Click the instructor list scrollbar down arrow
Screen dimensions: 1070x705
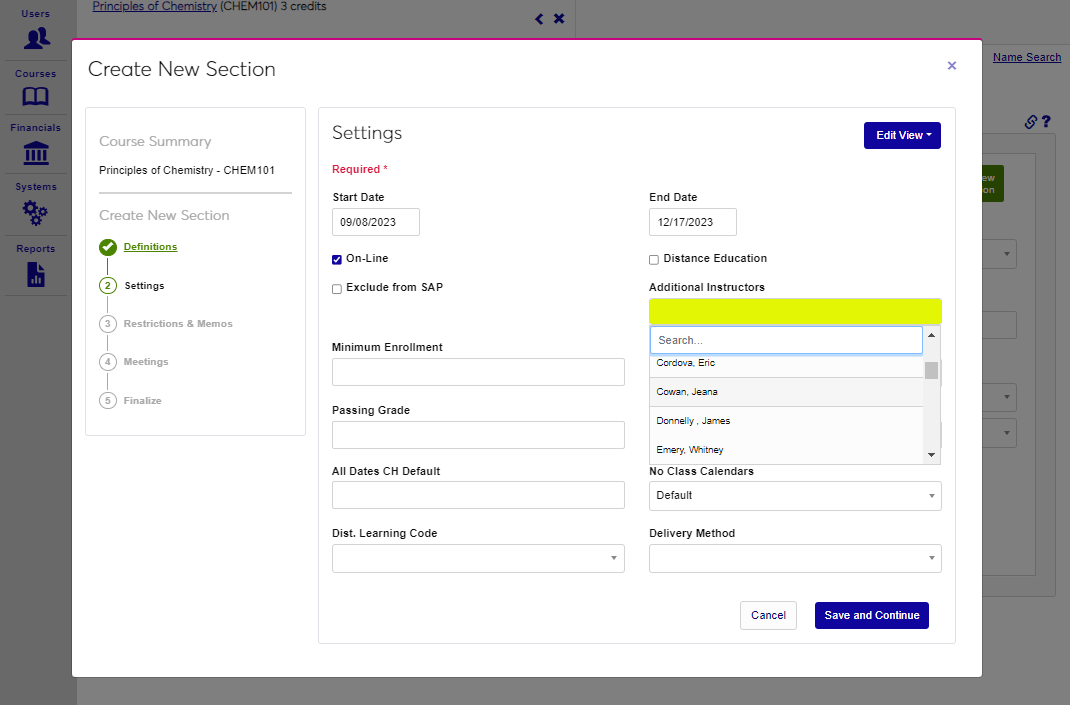(932, 455)
